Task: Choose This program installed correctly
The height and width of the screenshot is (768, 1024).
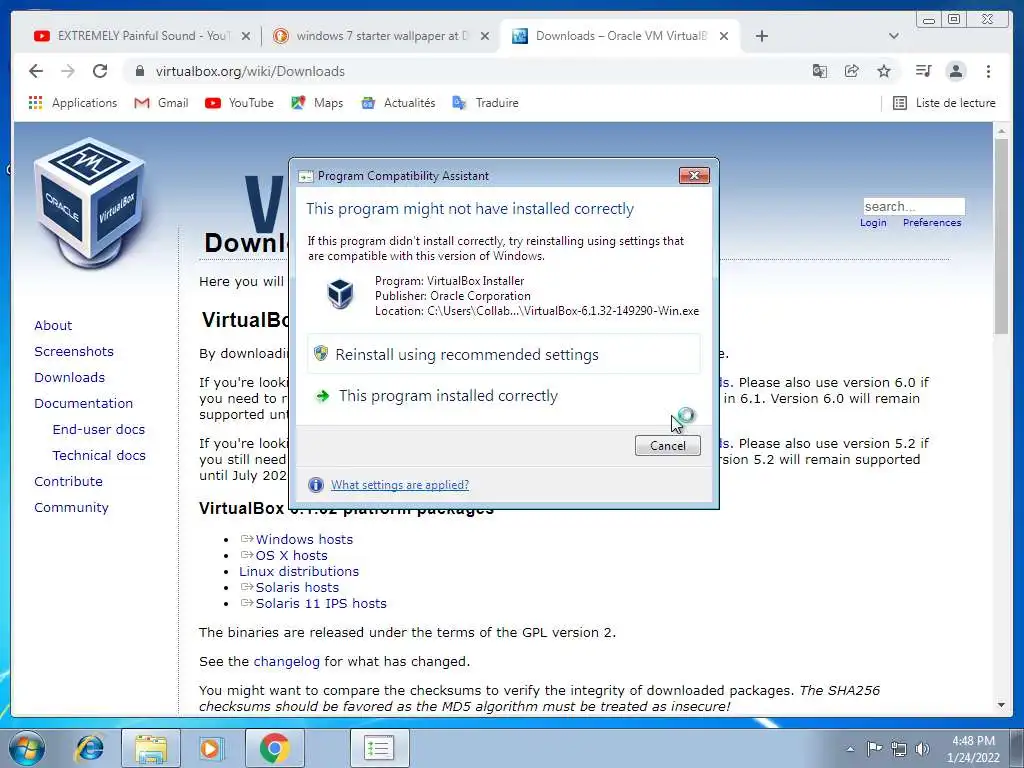Action: point(504,396)
